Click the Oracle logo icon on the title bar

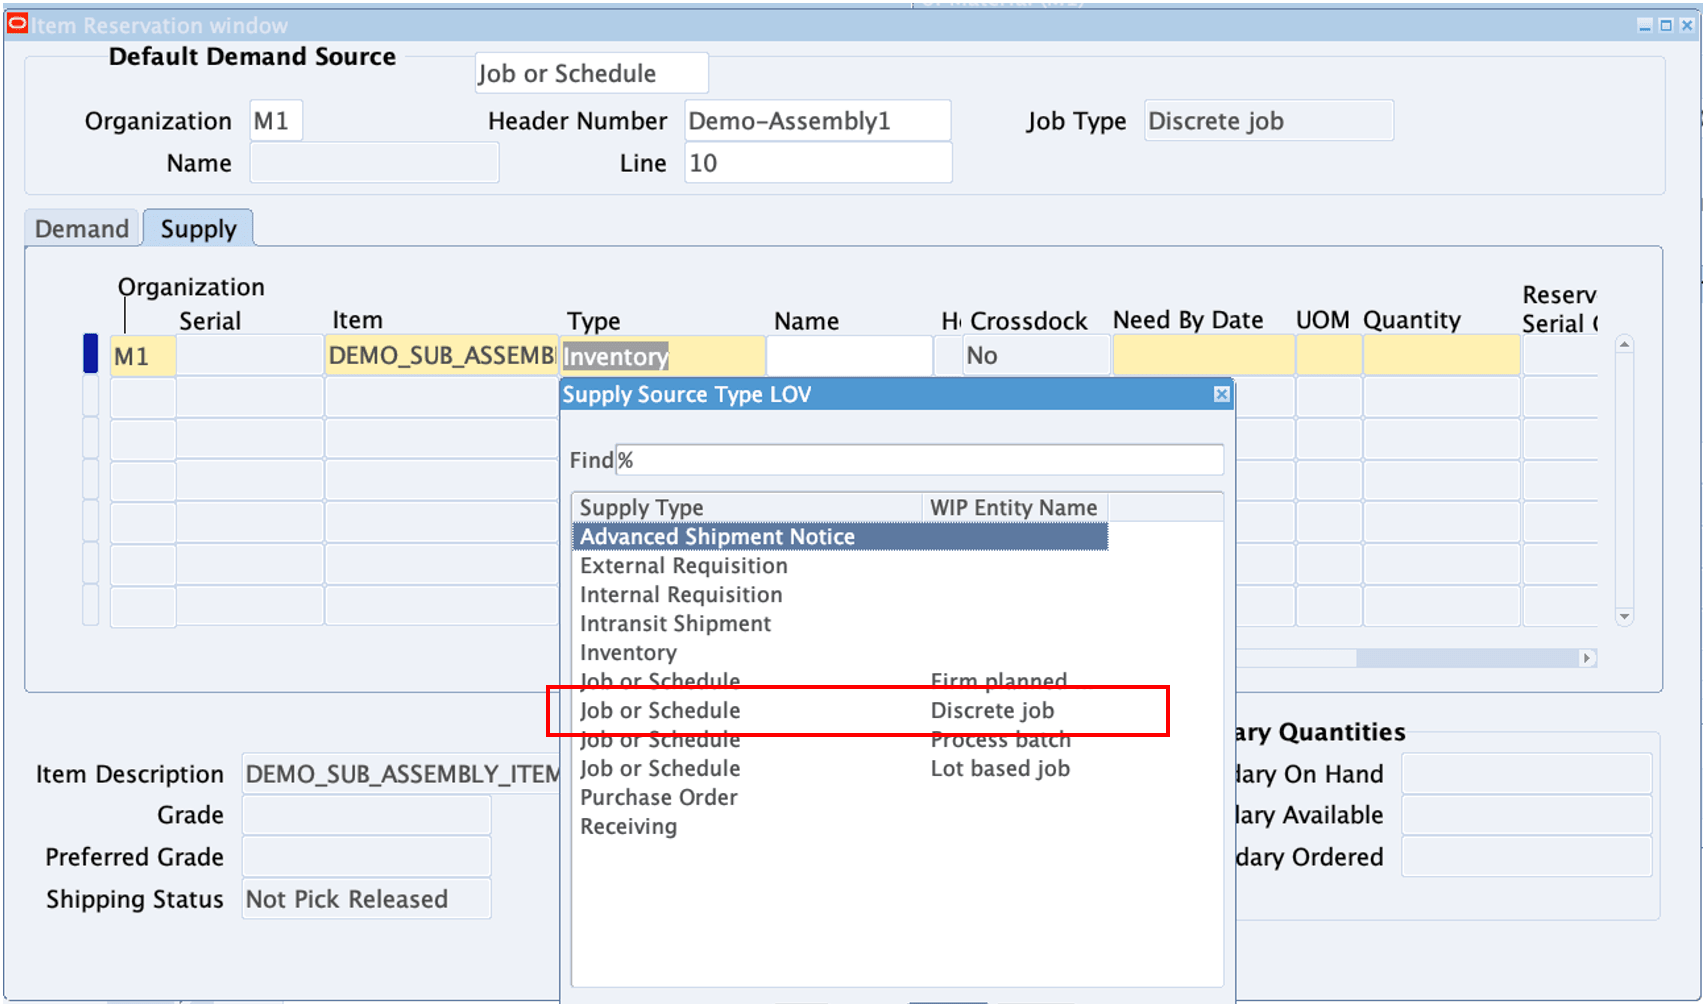[x=15, y=24]
